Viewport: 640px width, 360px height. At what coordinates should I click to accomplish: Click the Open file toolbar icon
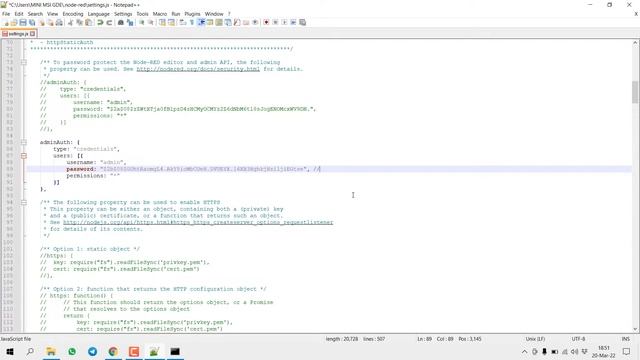14,22
